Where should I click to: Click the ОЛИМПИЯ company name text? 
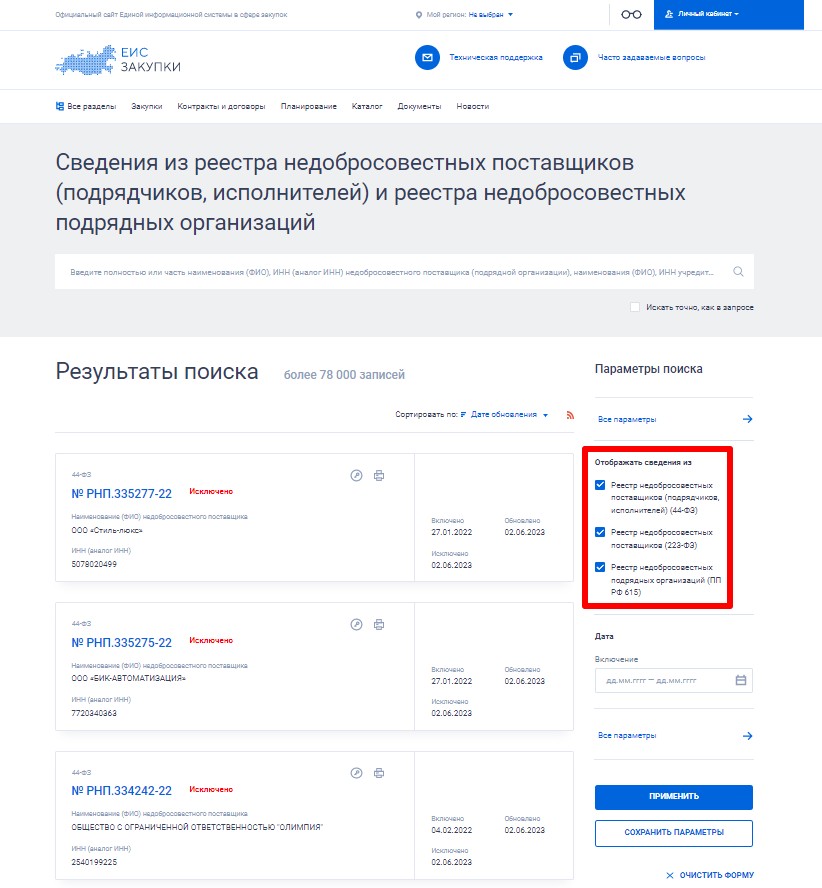pos(197,827)
